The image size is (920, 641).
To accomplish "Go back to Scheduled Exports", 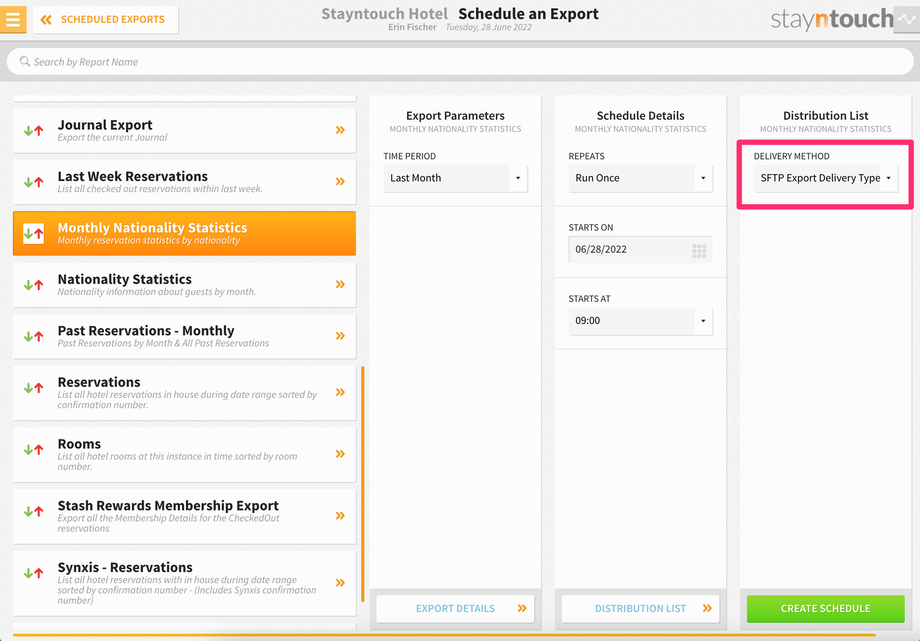I will (106, 19).
